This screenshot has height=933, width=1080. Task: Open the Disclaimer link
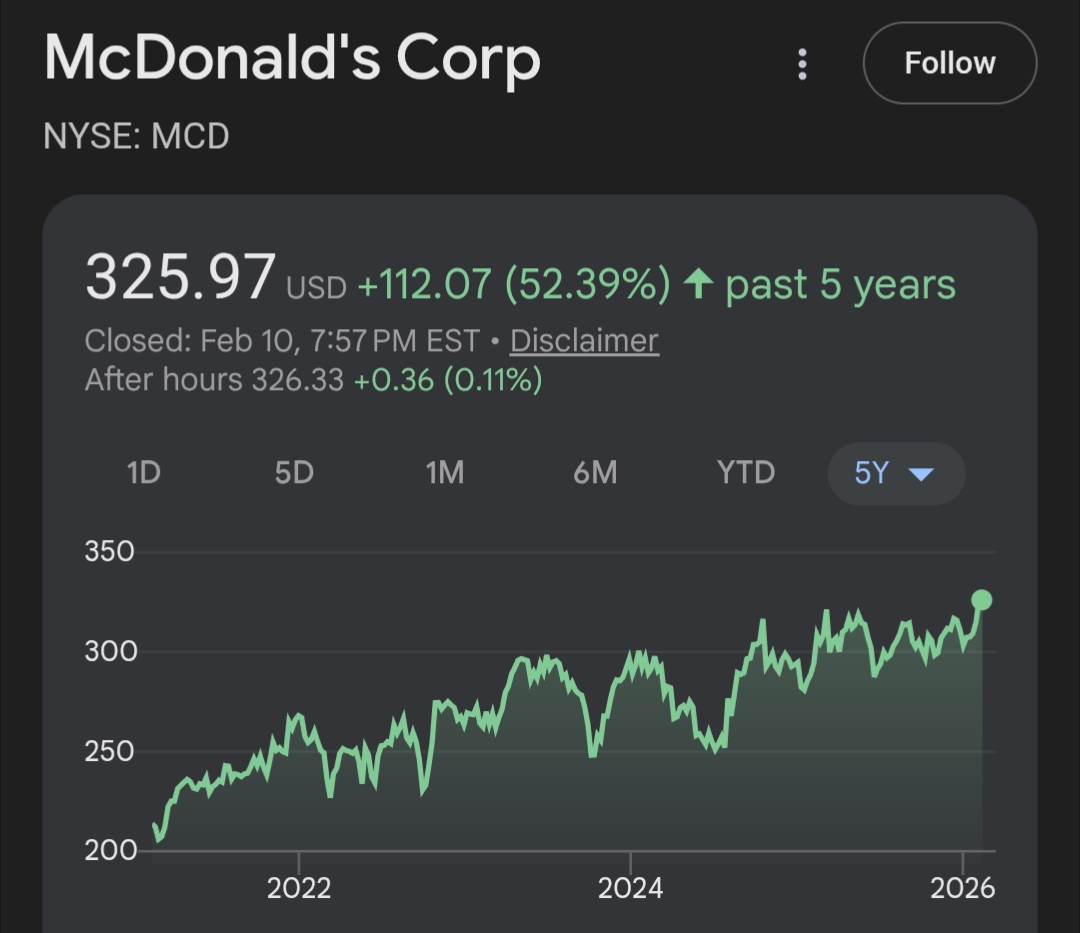584,341
